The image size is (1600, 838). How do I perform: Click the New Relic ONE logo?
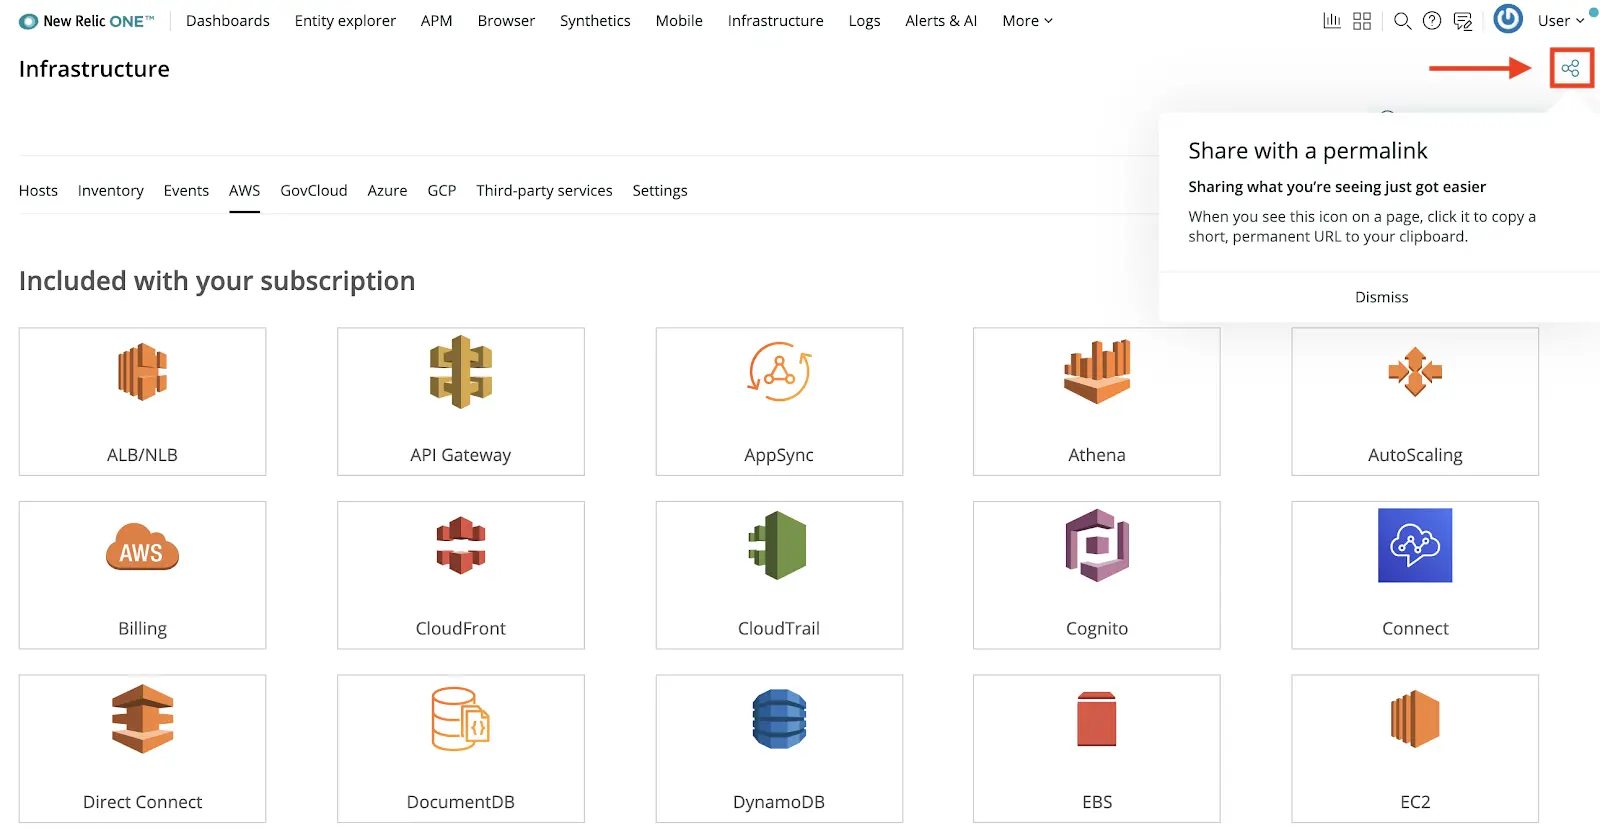tap(87, 21)
